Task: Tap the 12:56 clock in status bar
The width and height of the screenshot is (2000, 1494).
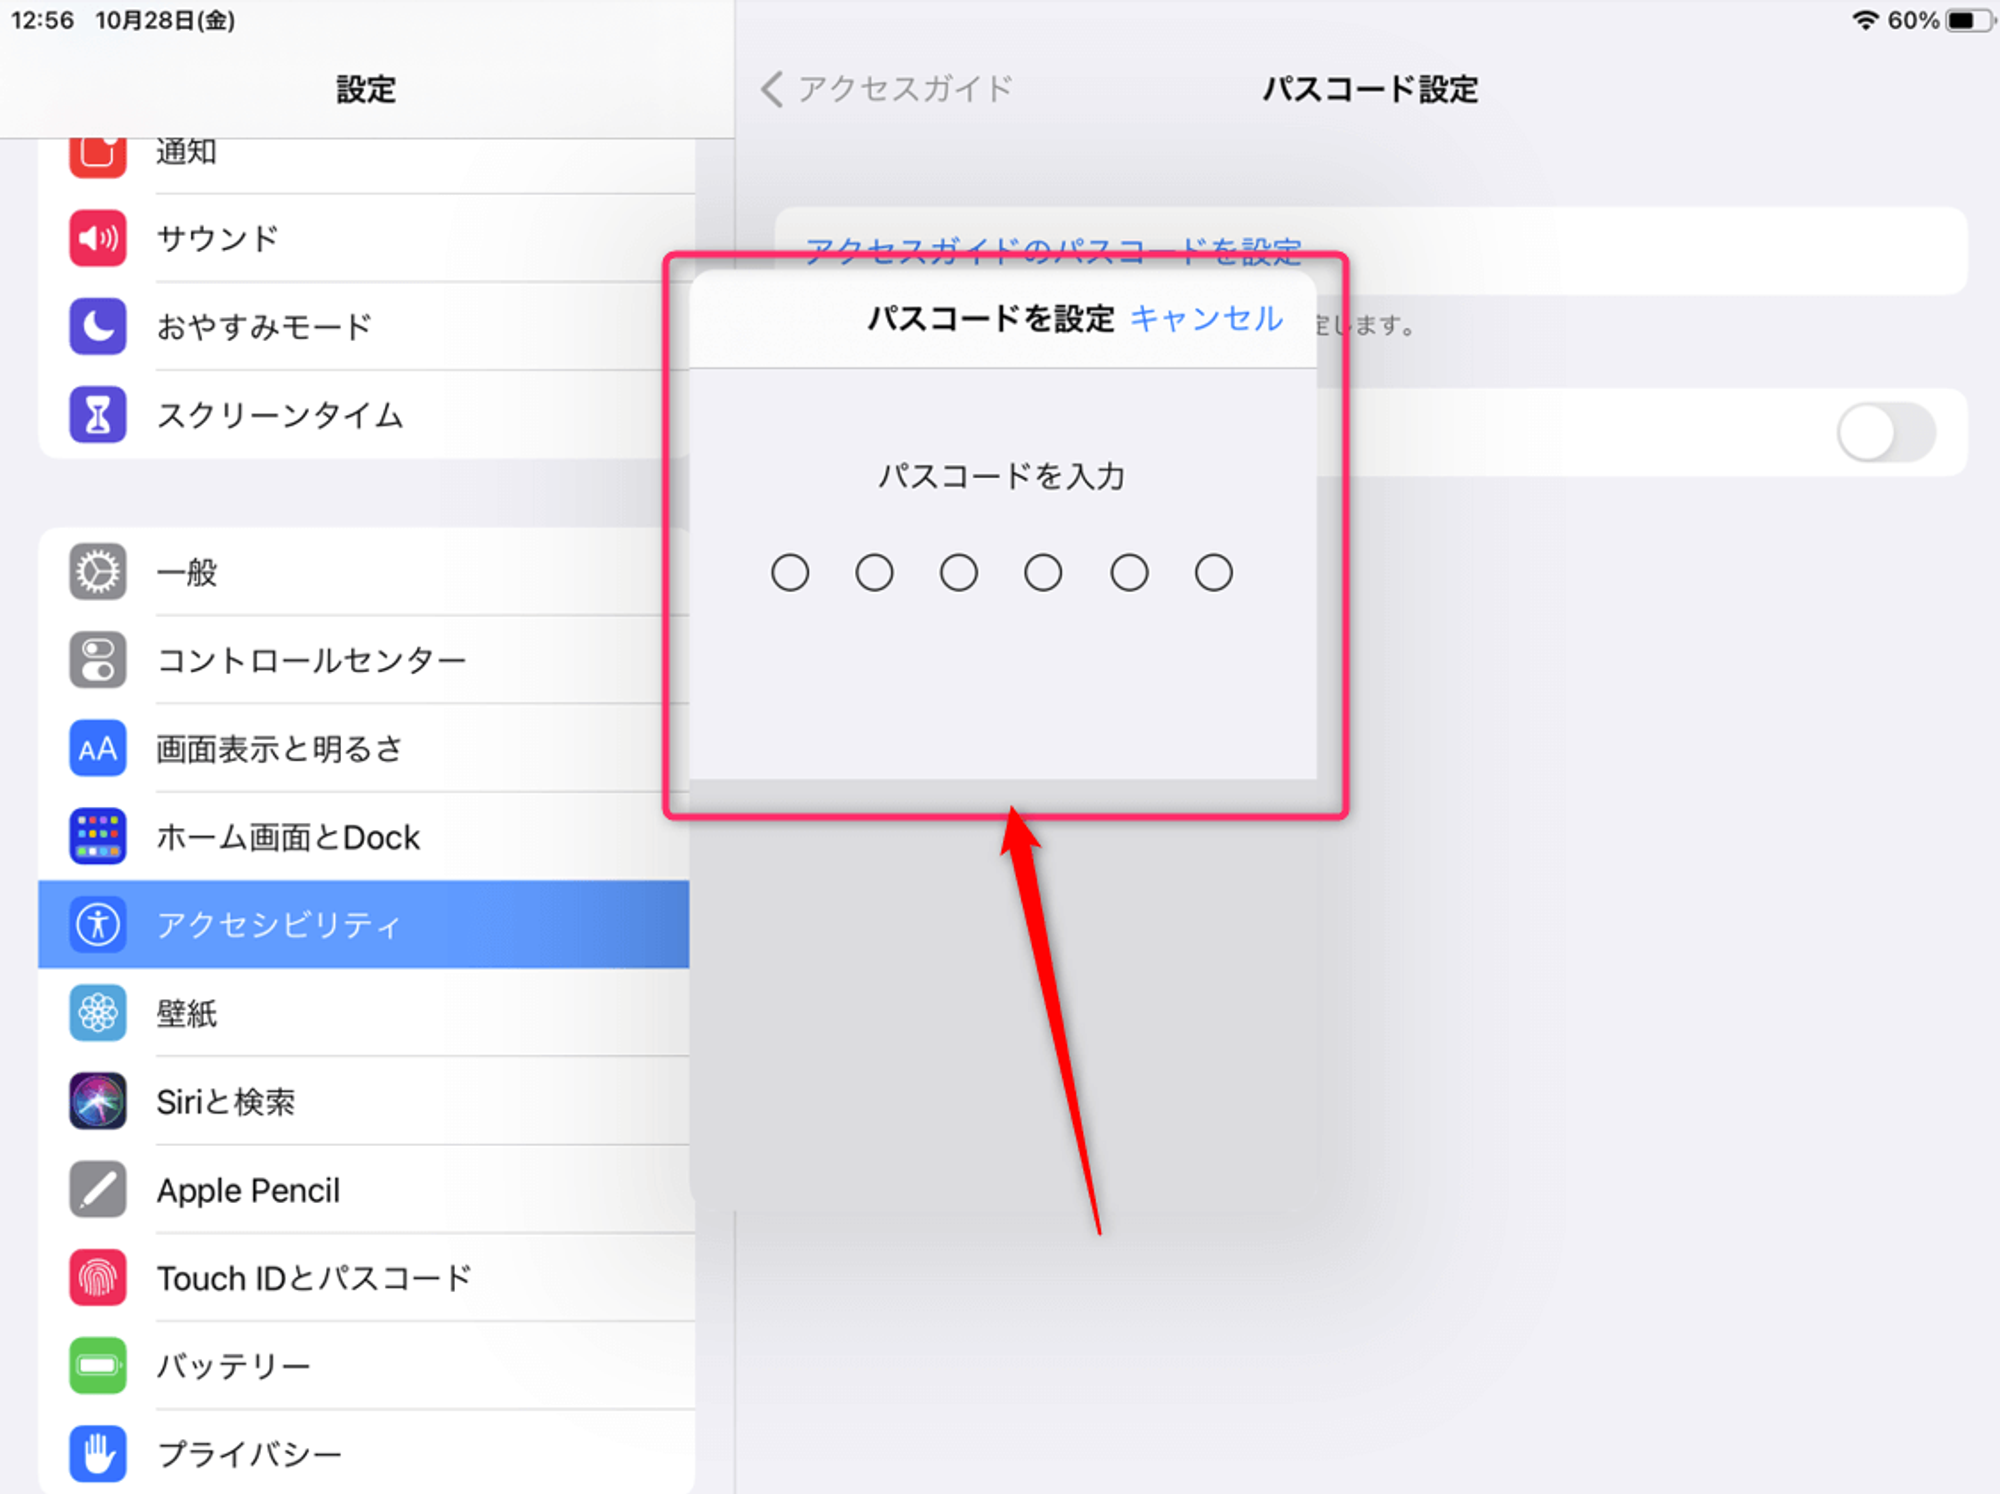Action: coord(43,20)
